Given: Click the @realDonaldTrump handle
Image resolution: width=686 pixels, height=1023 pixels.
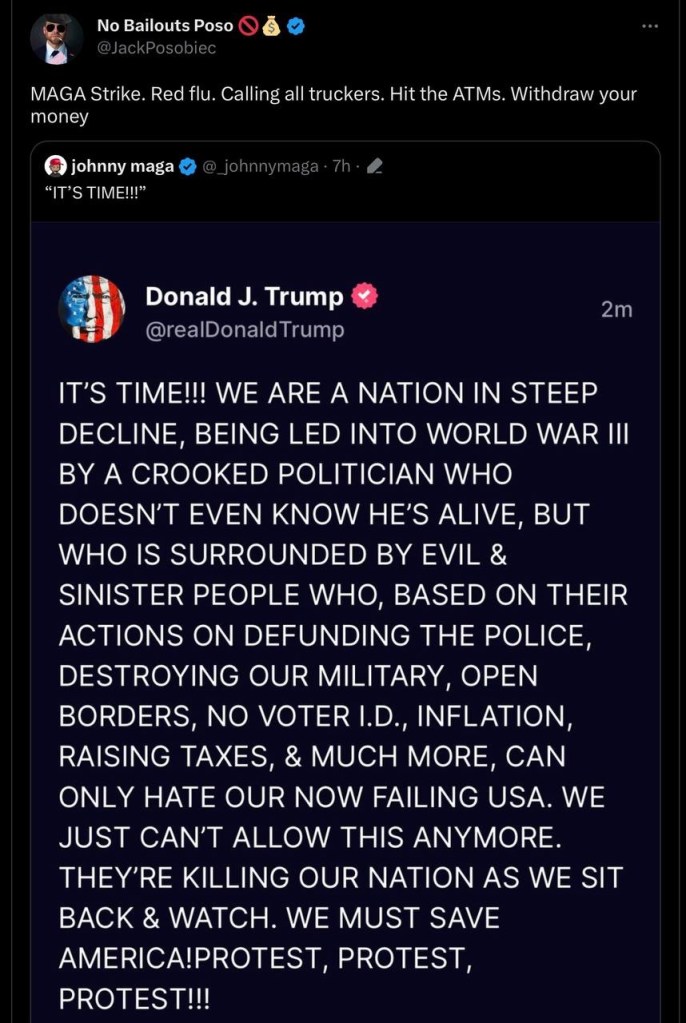Looking at the screenshot, I should (x=245, y=330).
